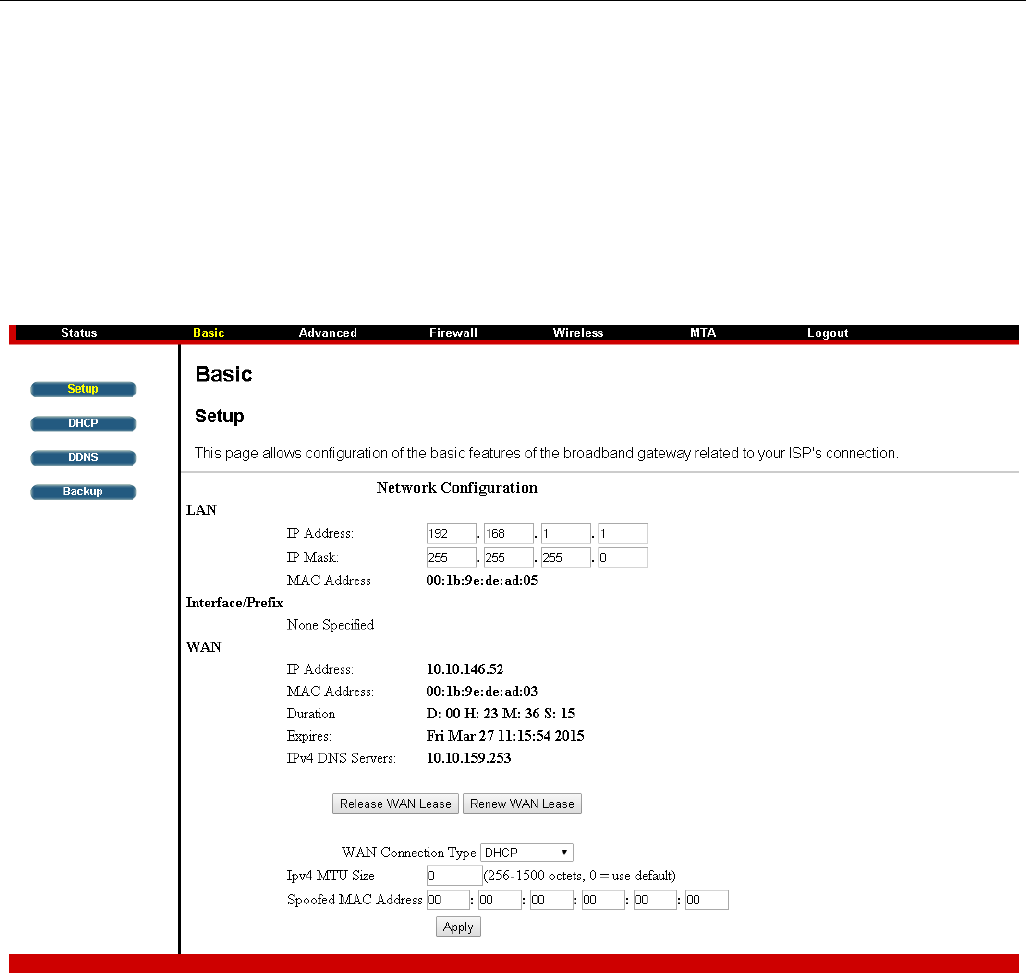Viewport: 1026px width, 977px height.
Task: Open the DHCP sidebar page
Action: click(x=83, y=423)
